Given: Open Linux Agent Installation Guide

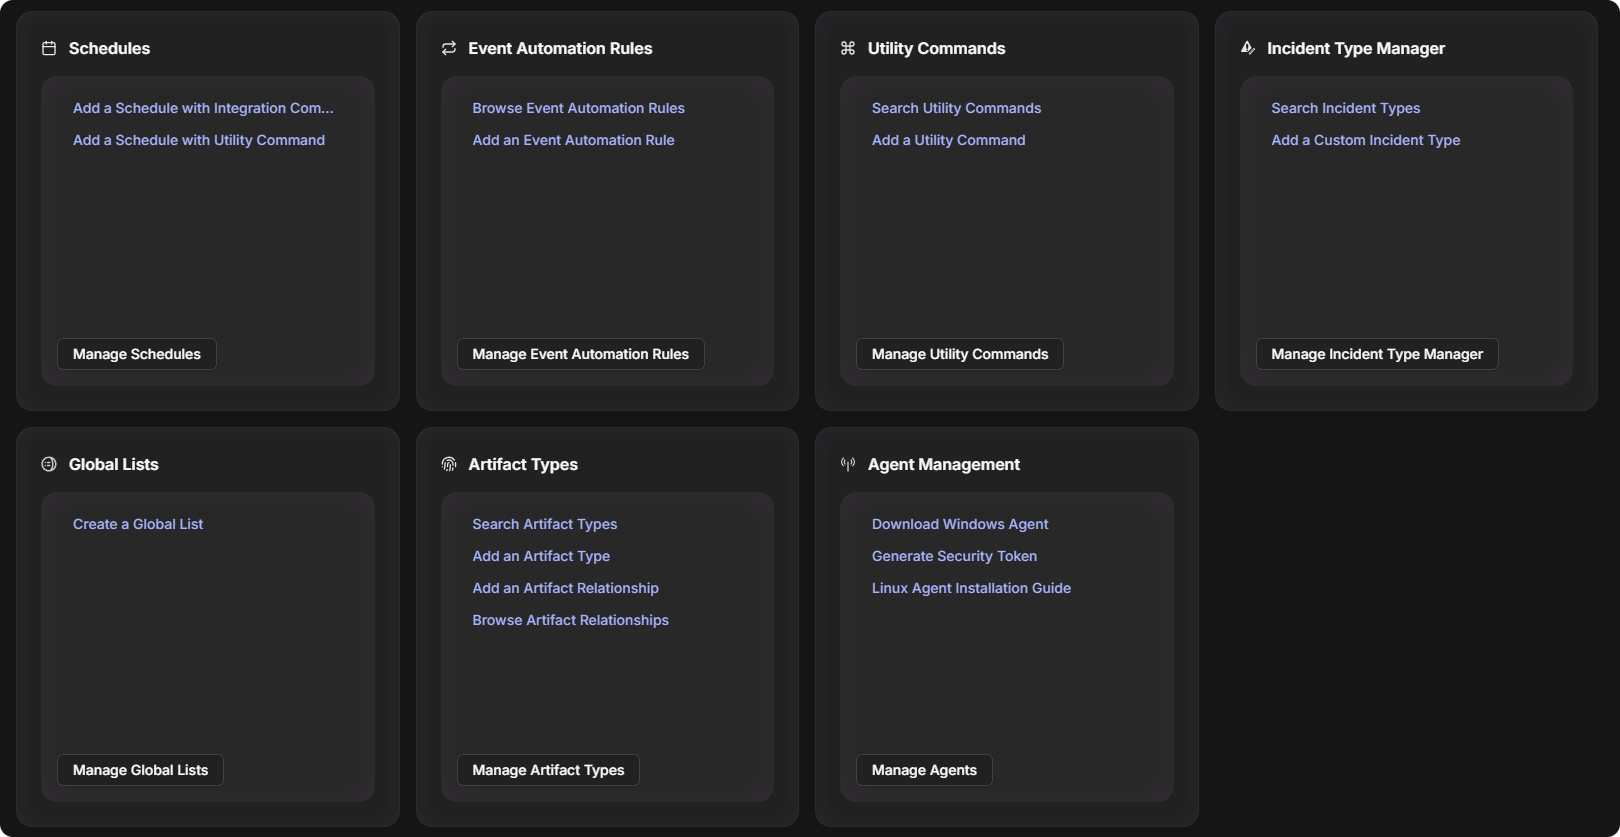Looking at the screenshot, I should pyautogui.click(x=972, y=588).
